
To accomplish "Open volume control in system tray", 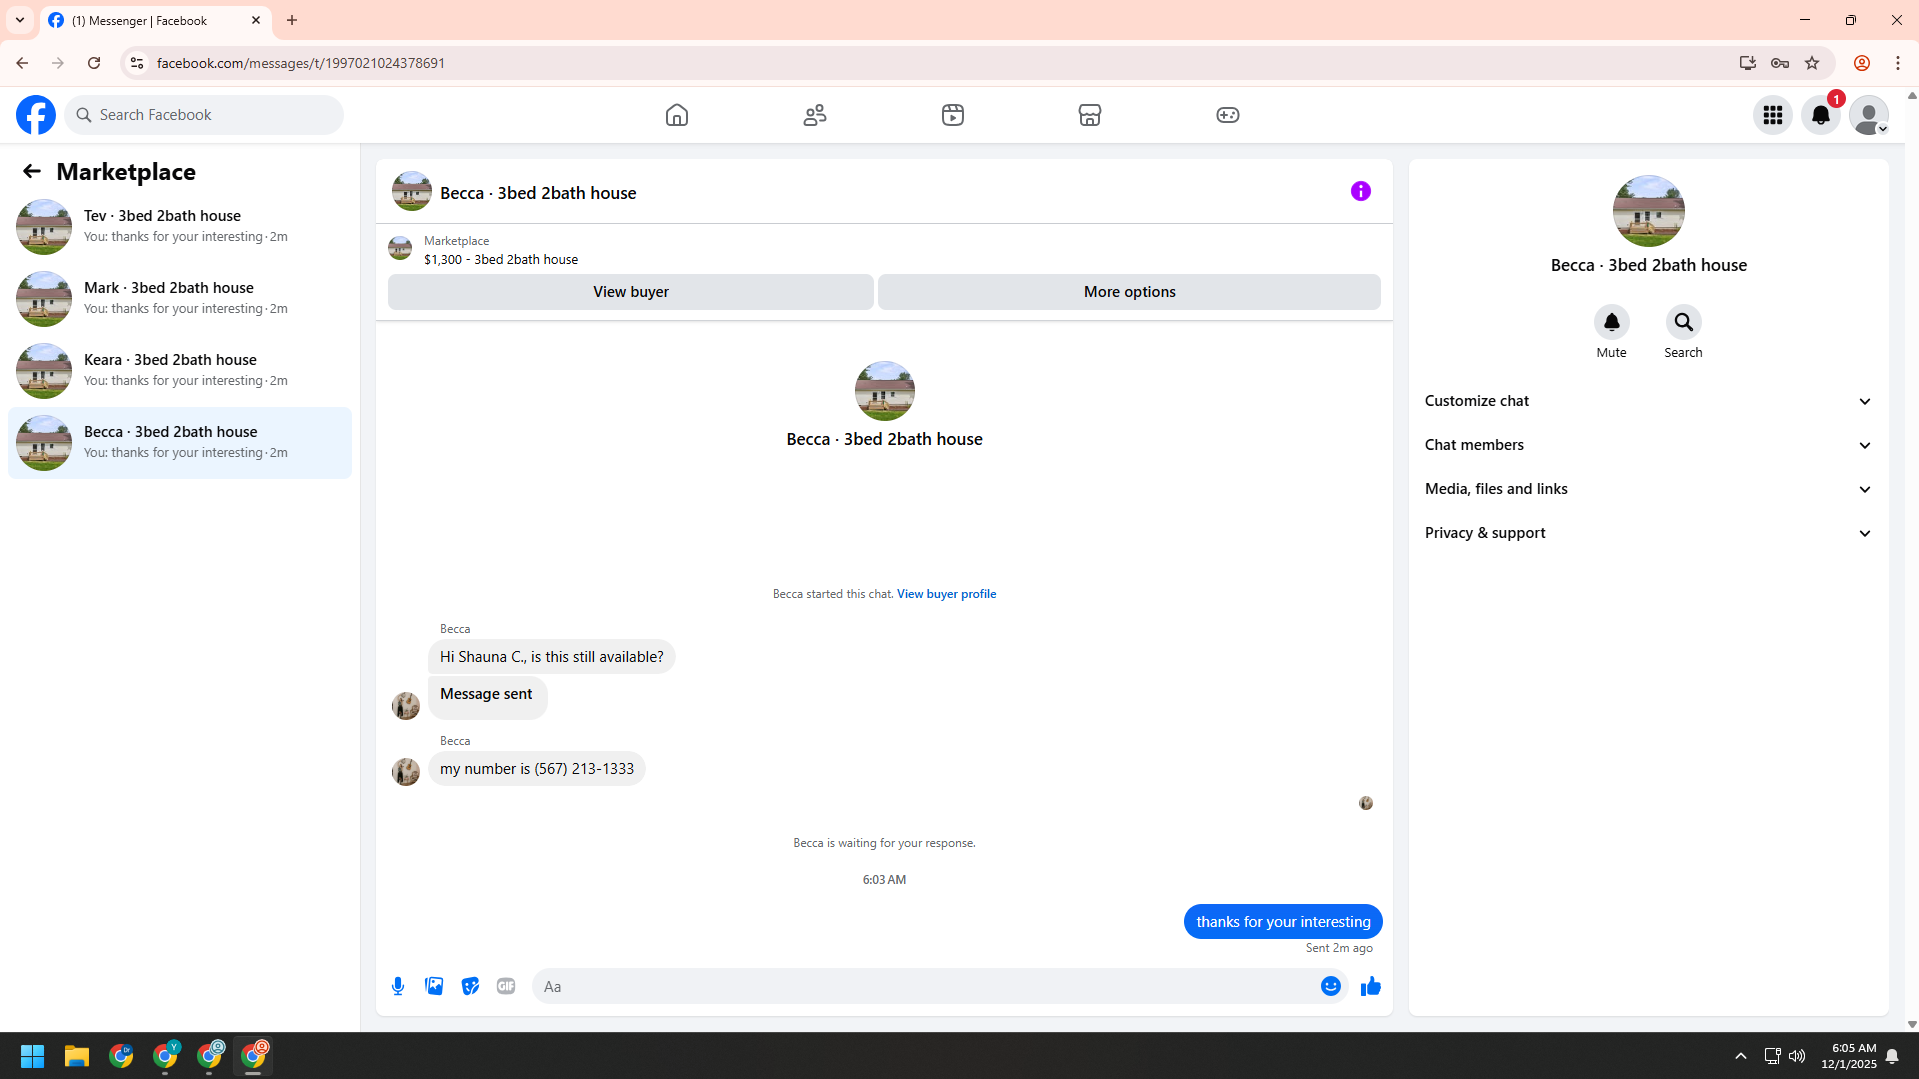I will pos(1797,1056).
